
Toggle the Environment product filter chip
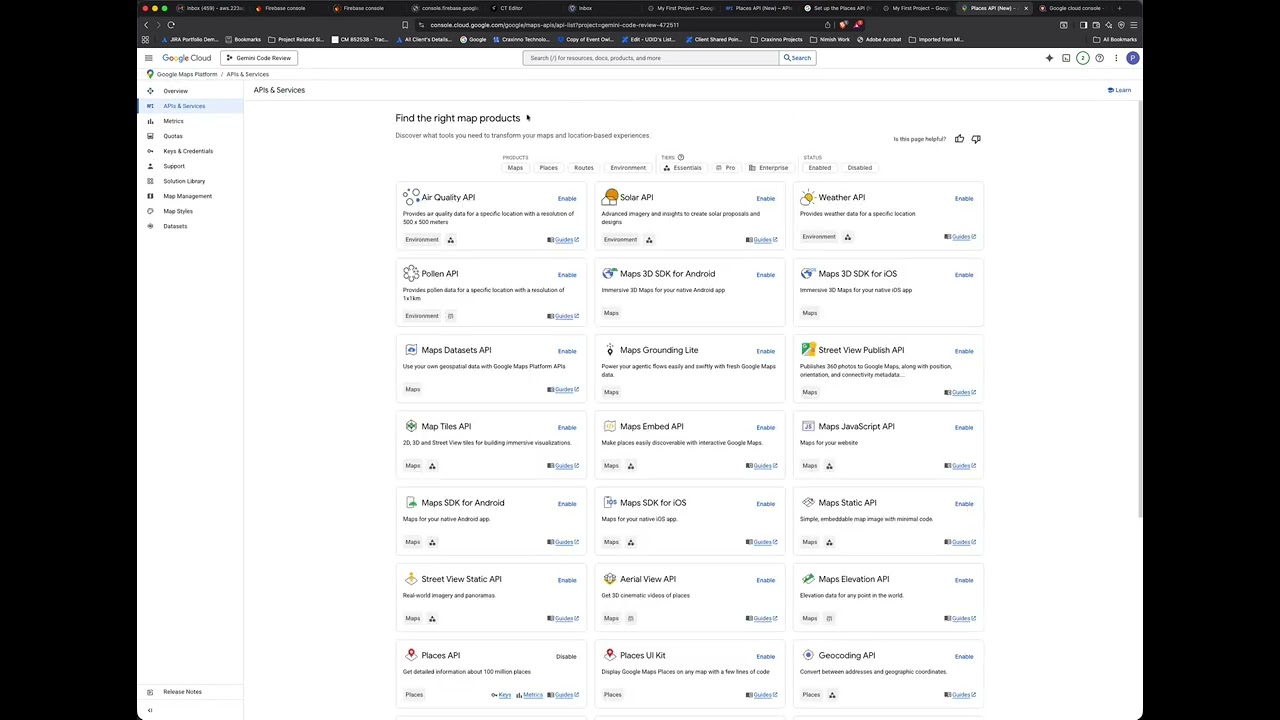[628, 168]
